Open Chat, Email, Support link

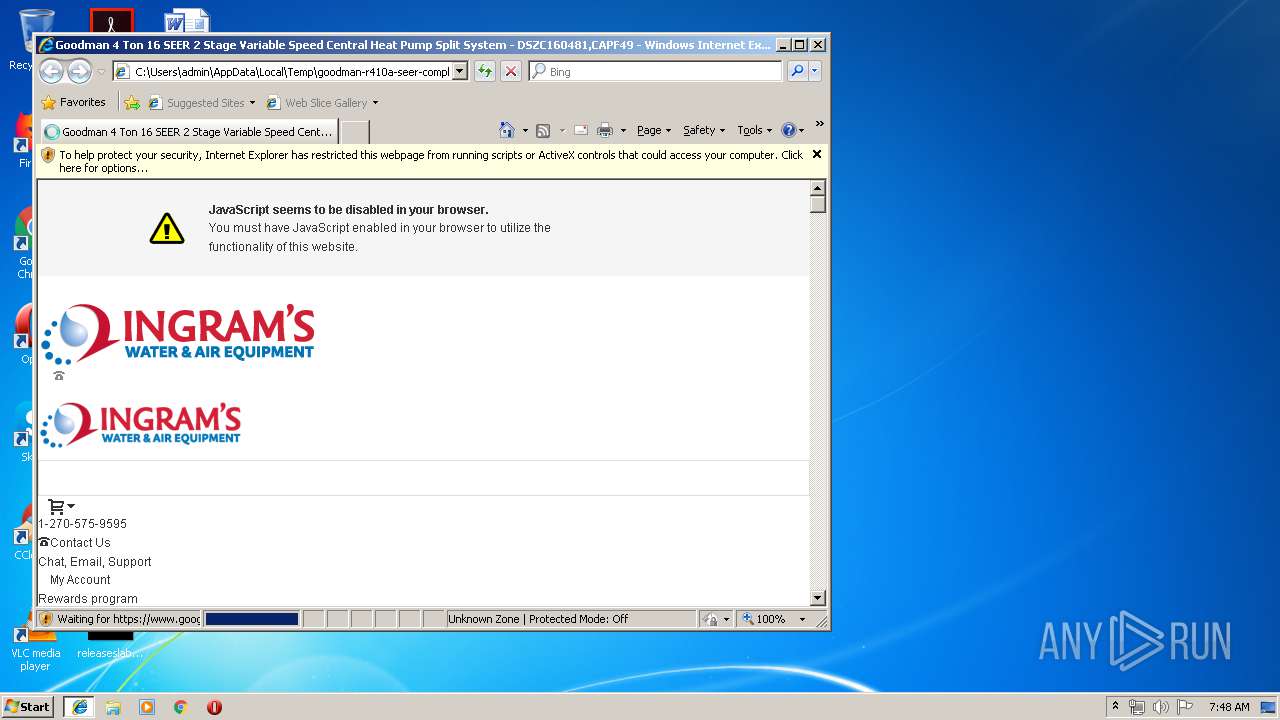[95, 561]
